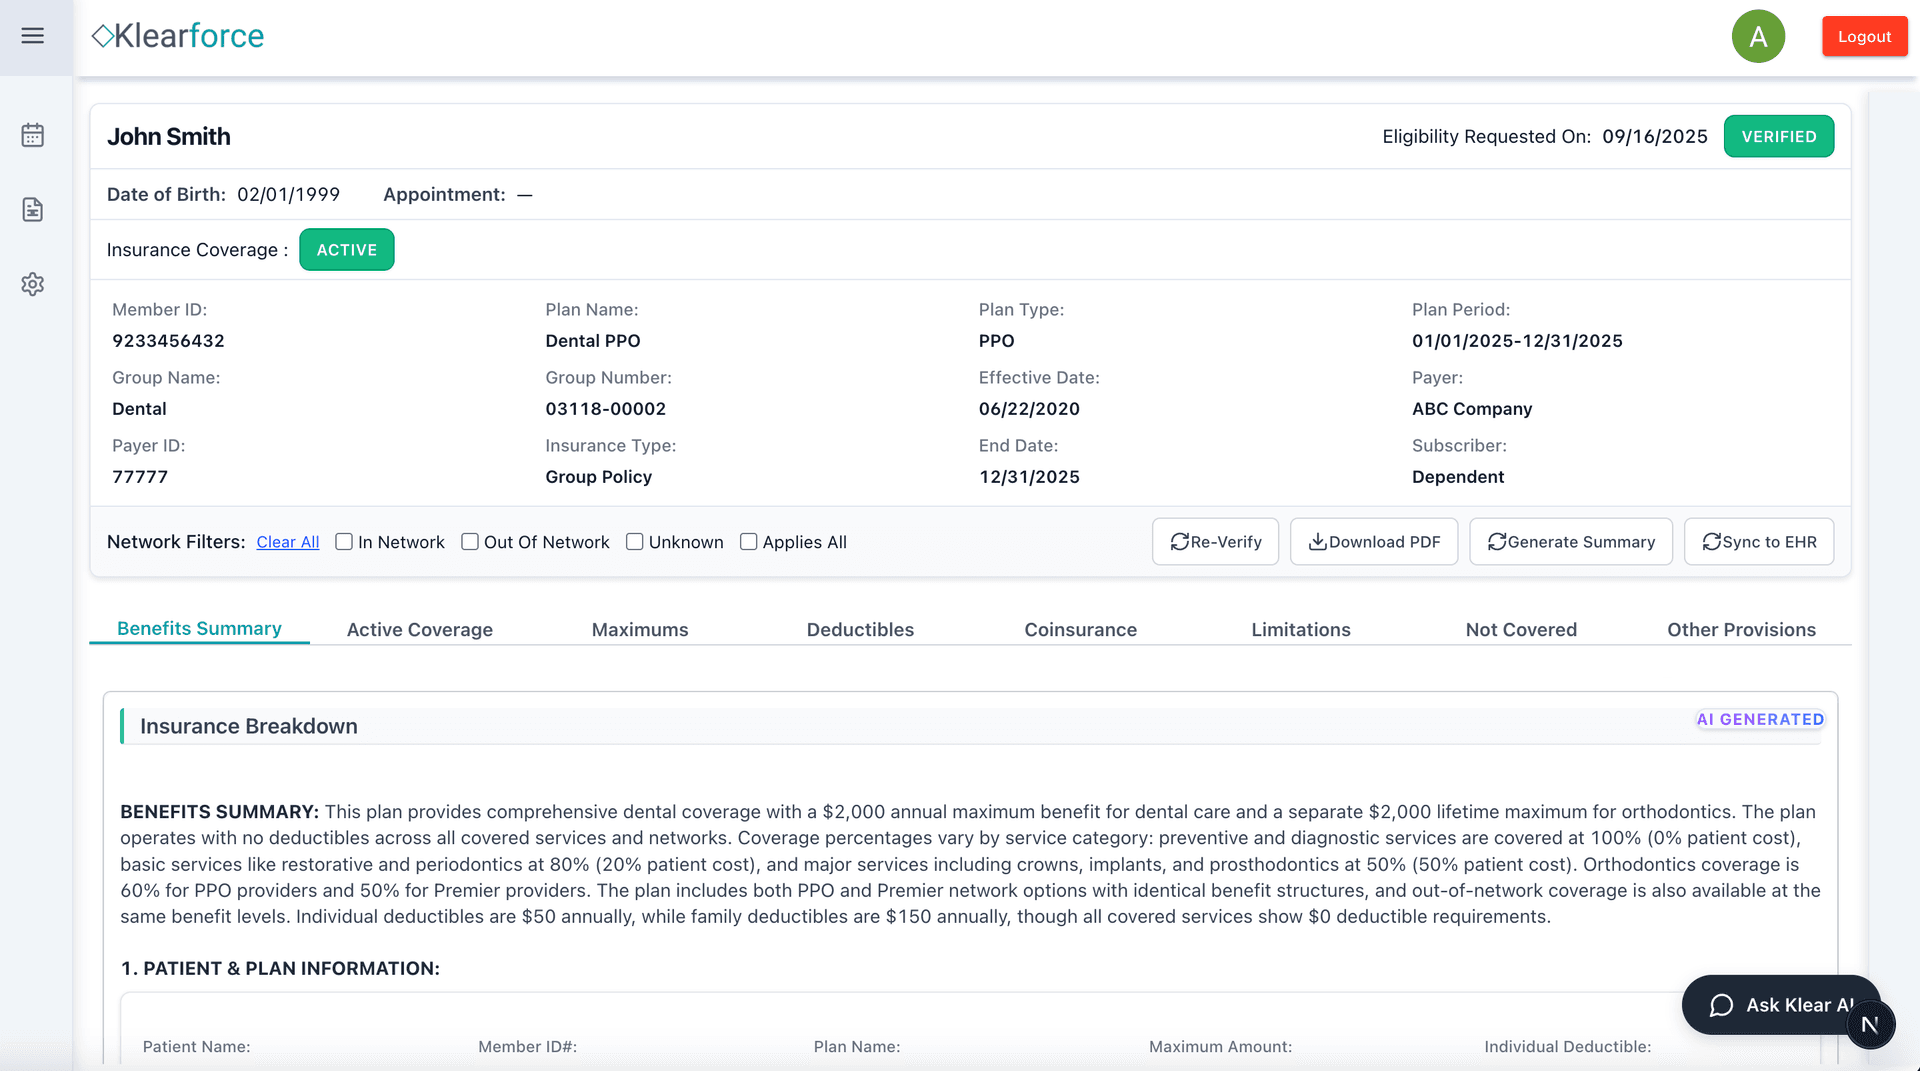
Task: Open the sidebar hamburger menu
Action: (x=33, y=36)
